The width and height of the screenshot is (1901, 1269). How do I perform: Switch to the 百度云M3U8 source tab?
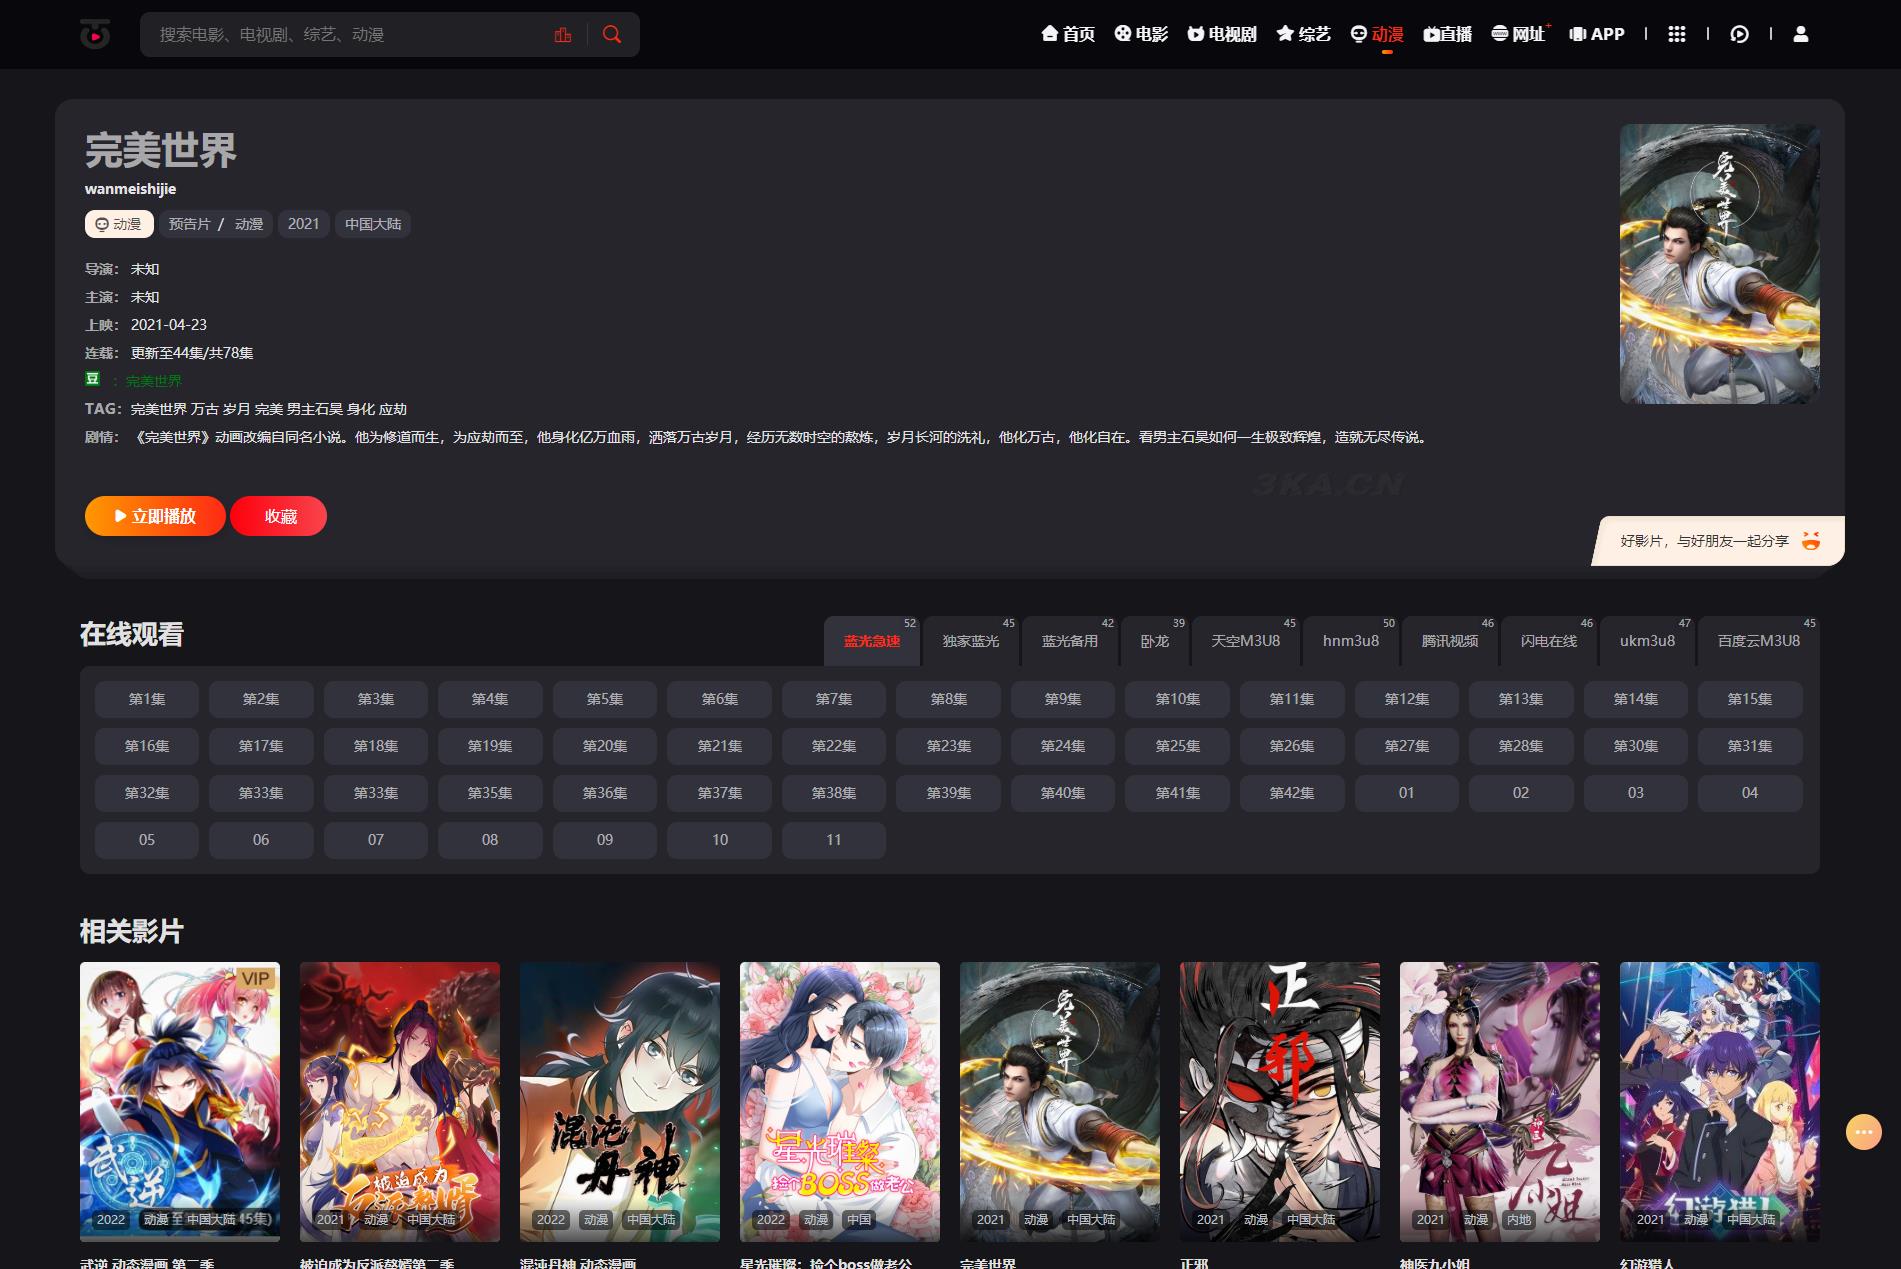(1758, 641)
